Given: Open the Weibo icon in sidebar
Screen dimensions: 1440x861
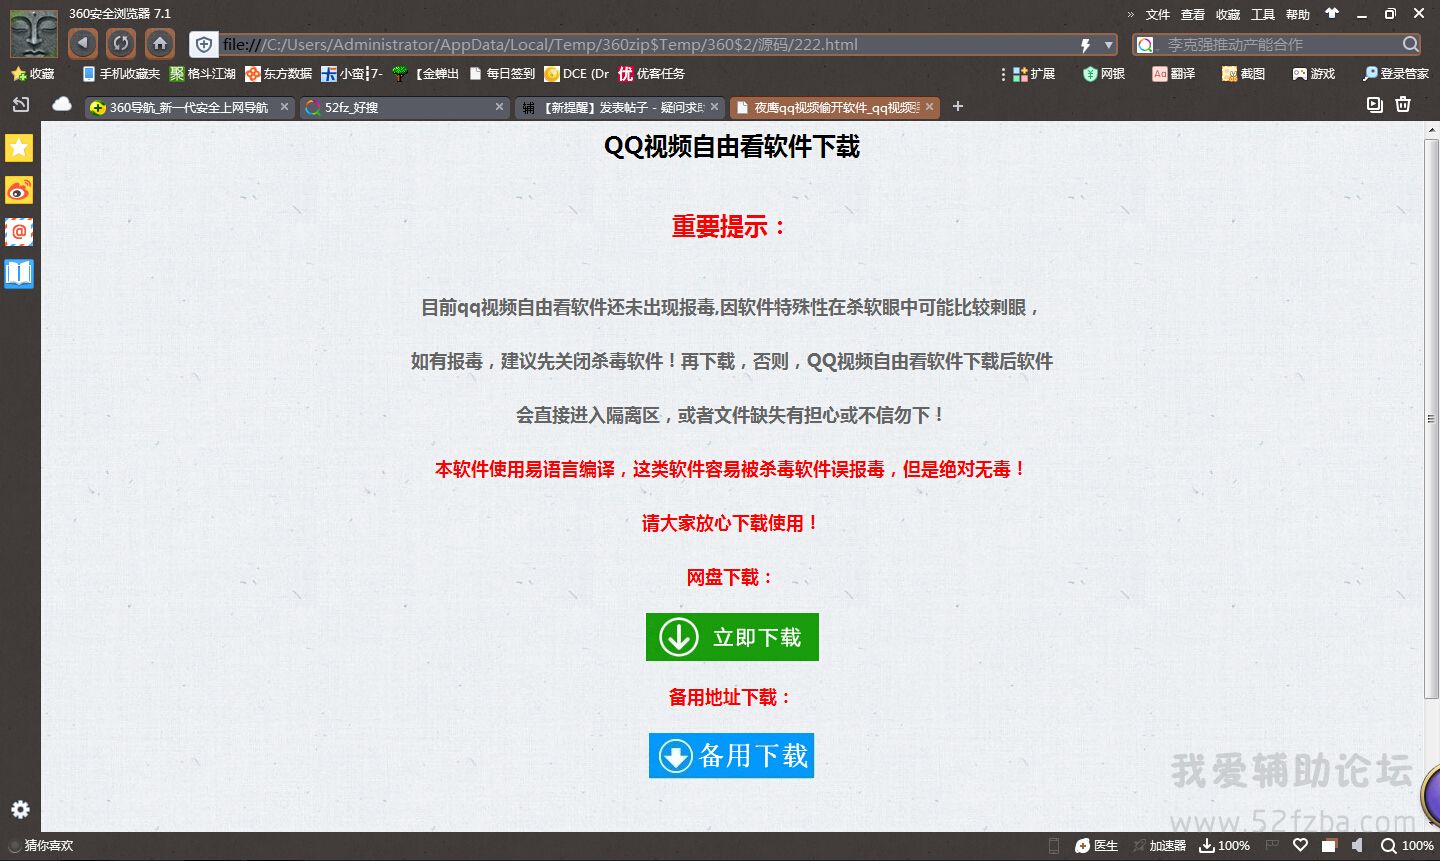Looking at the screenshot, I should click(x=19, y=190).
